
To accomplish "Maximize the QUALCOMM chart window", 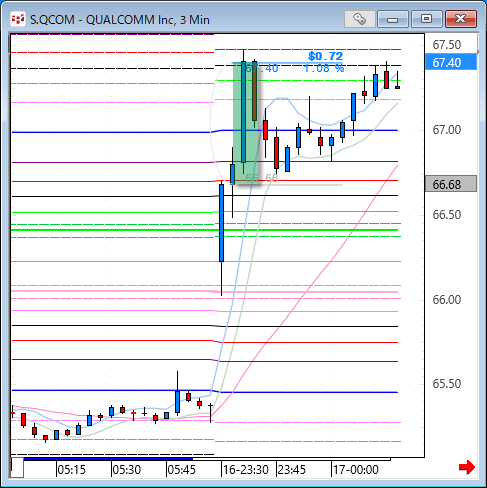I will coord(427,19).
